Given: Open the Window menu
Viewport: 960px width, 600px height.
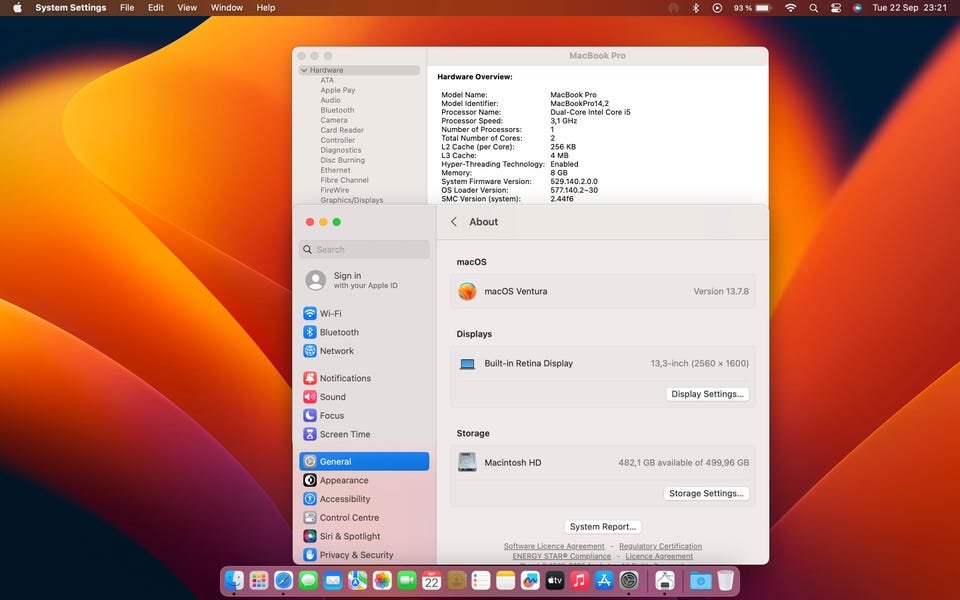Looking at the screenshot, I should pyautogui.click(x=227, y=8).
